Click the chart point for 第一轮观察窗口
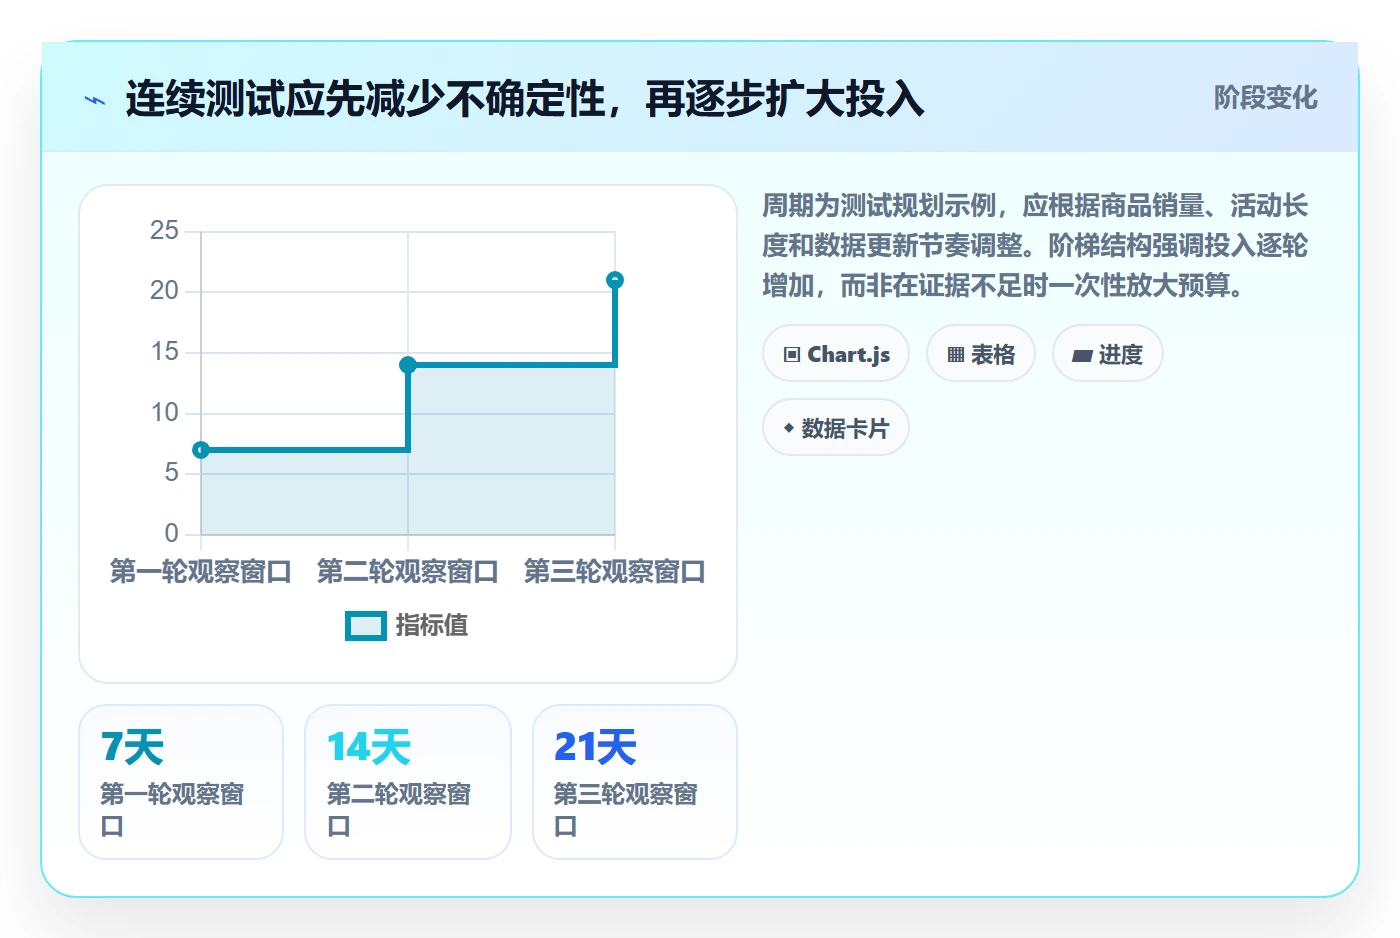 [201, 450]
